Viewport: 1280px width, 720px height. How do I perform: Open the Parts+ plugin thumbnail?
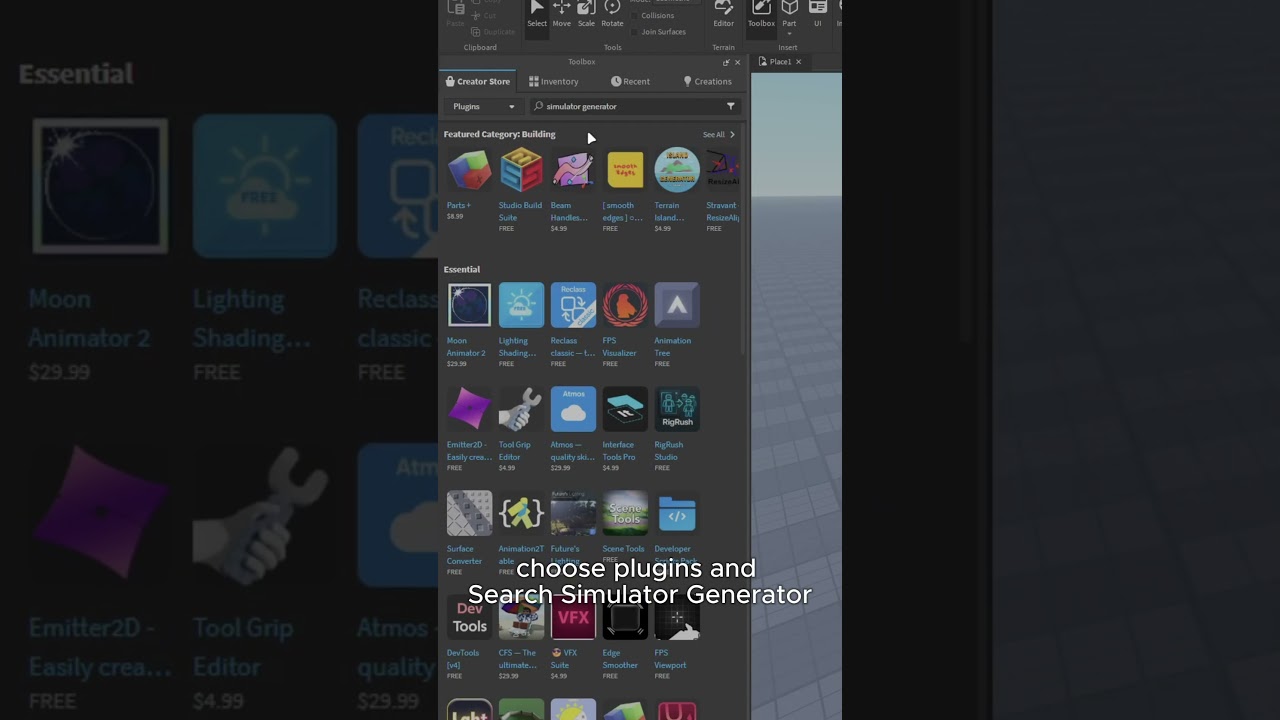pyautogui.click(x=469, y=170)
